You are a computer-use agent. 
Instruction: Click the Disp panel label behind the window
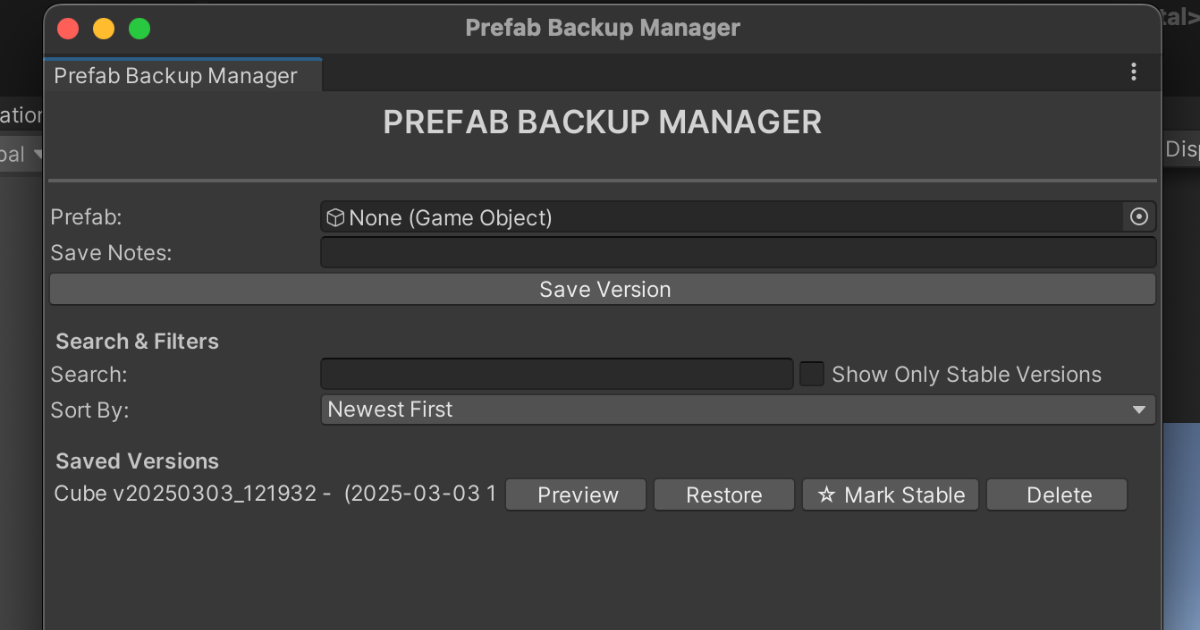coord(1182,148)
